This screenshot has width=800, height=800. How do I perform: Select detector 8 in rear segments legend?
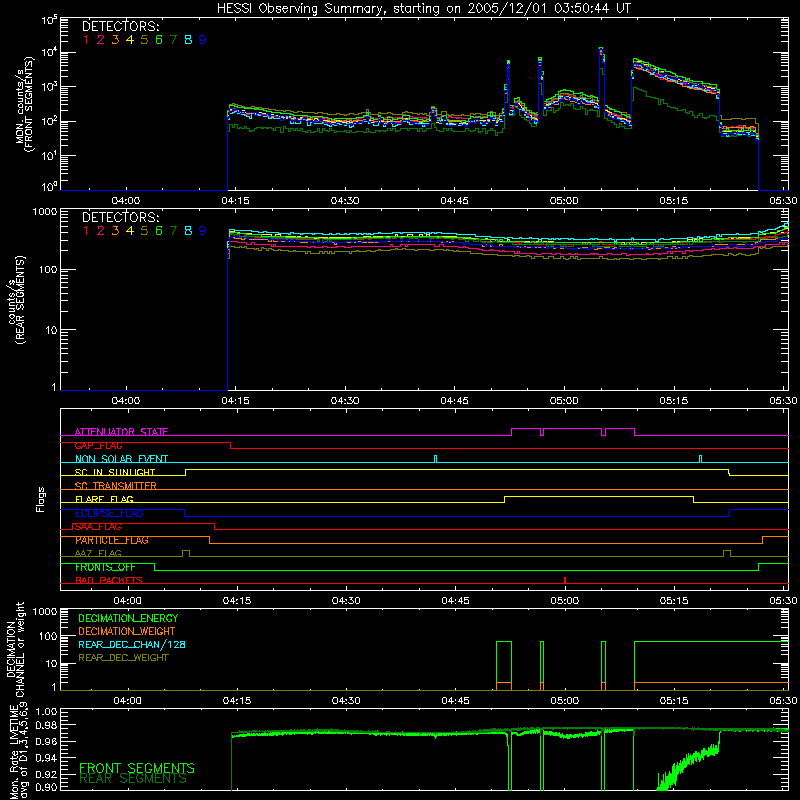(188, 231)
